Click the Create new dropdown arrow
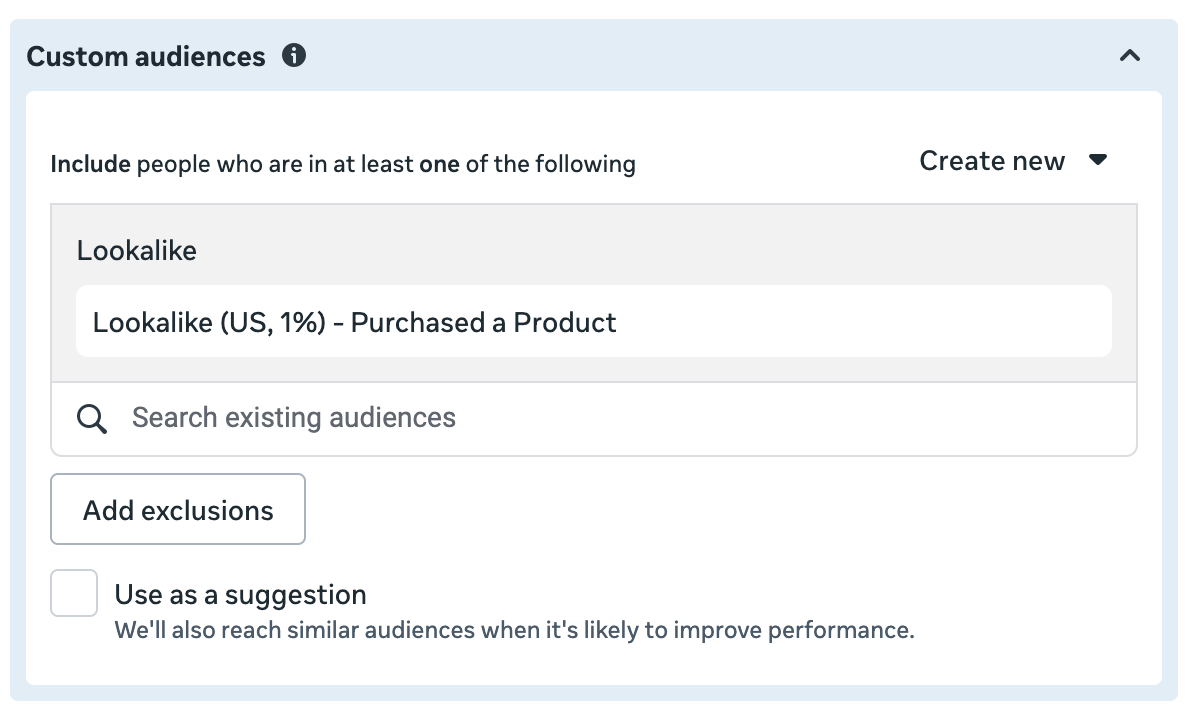 [1098, 161]
